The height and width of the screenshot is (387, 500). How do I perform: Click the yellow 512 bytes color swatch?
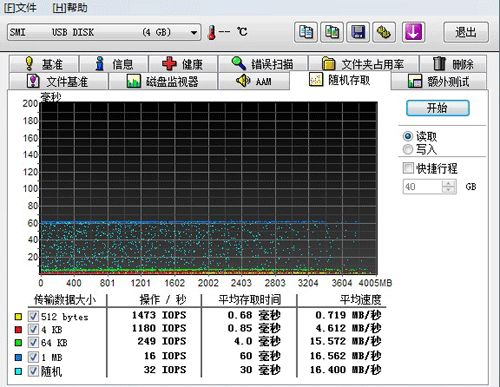click(18, 316)
